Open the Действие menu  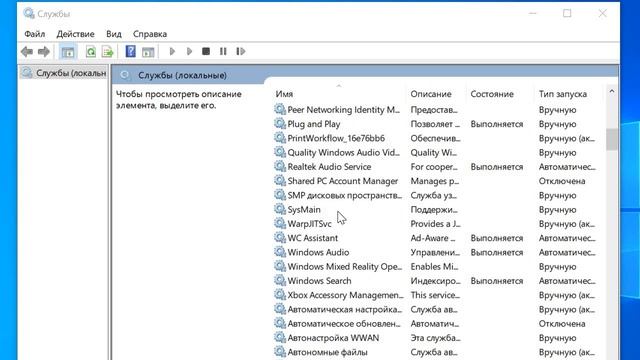76,34
